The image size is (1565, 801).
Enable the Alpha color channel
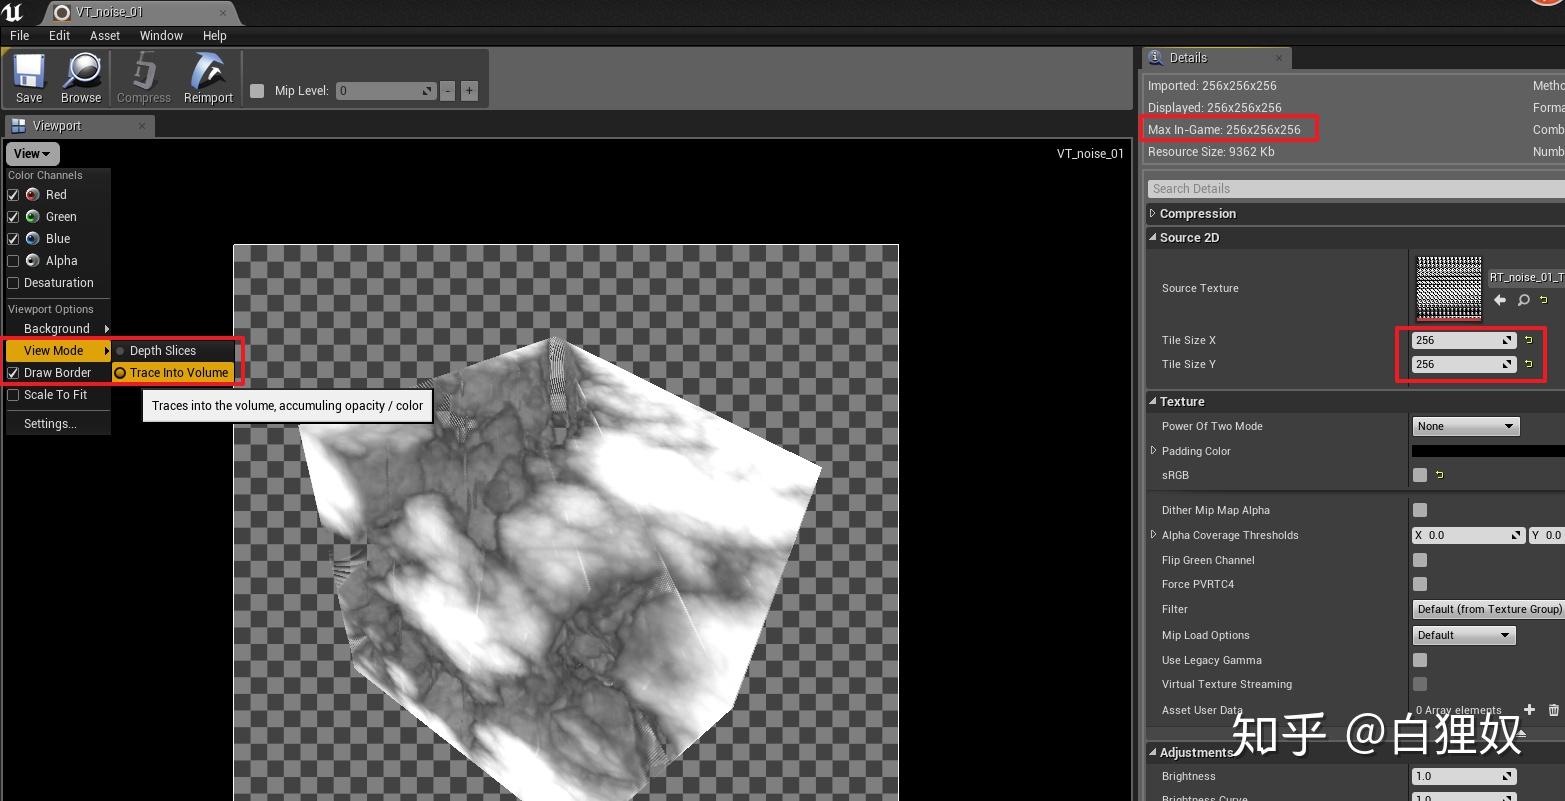click(x=13, y=260)
